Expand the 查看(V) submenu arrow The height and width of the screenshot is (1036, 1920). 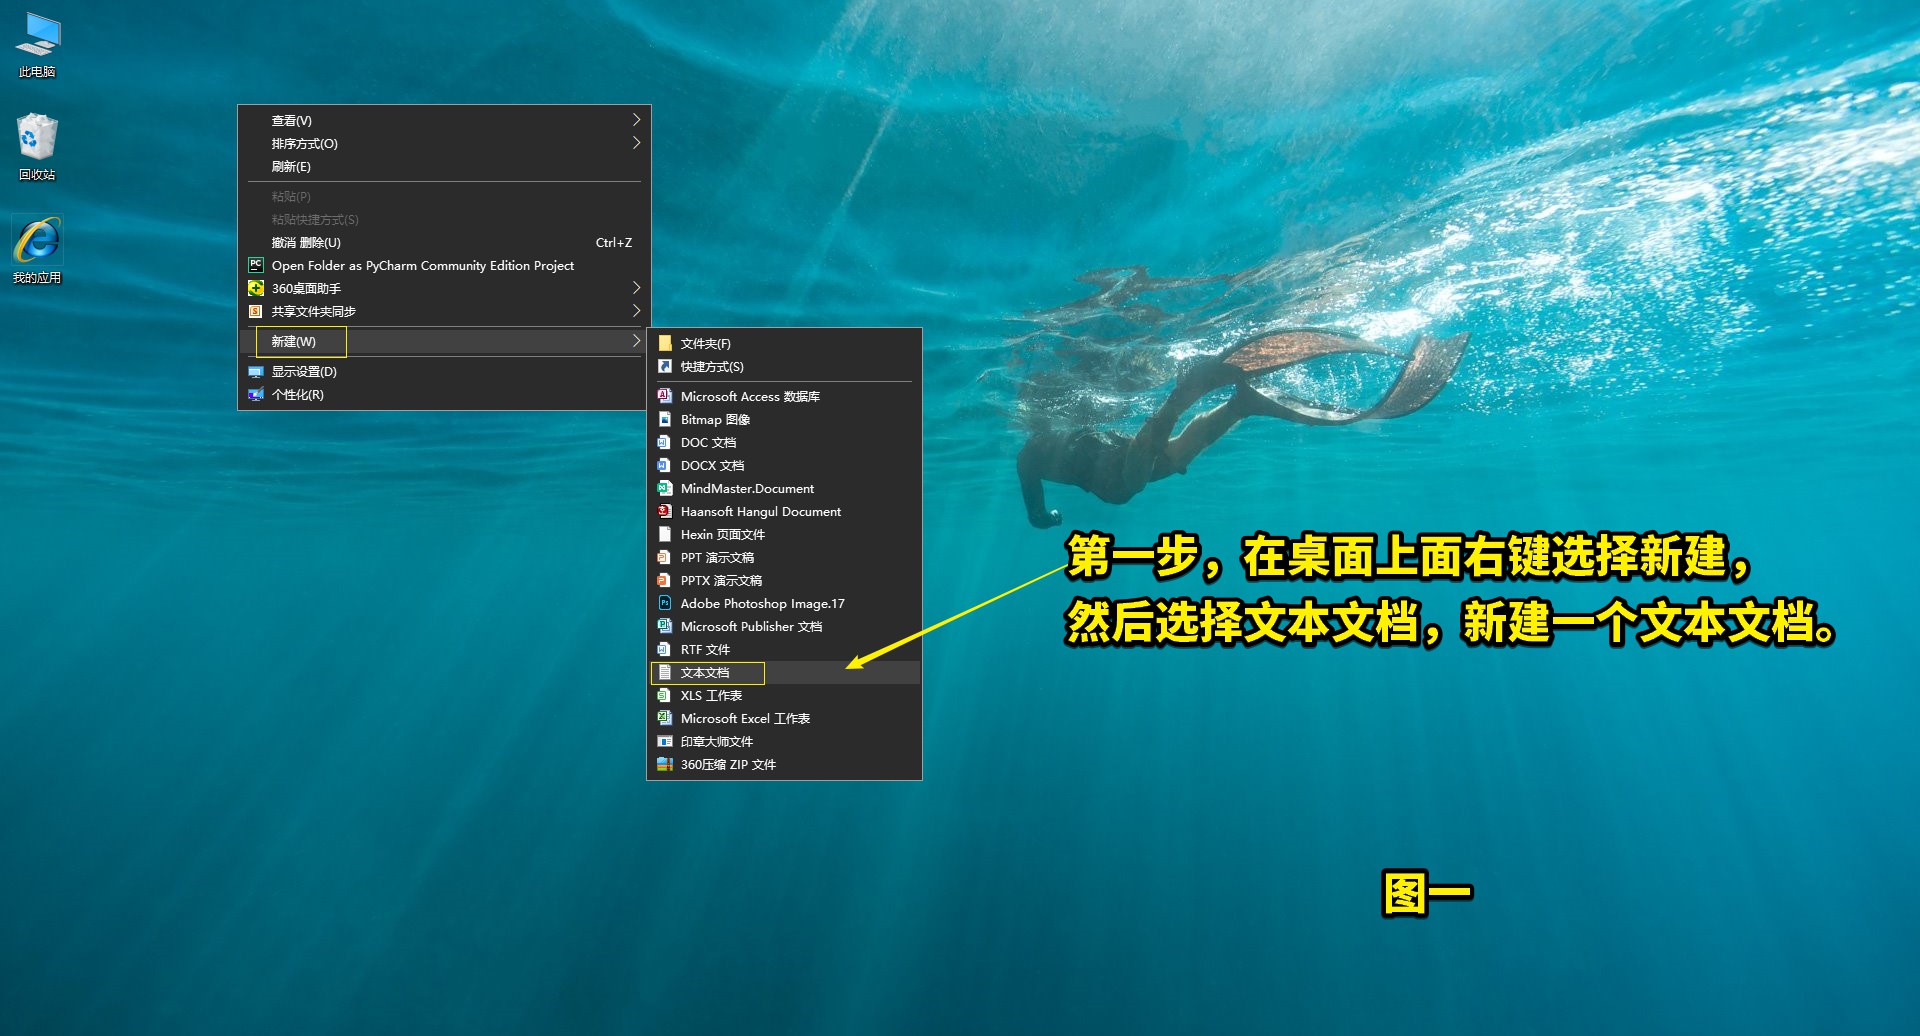click(636, 119)
